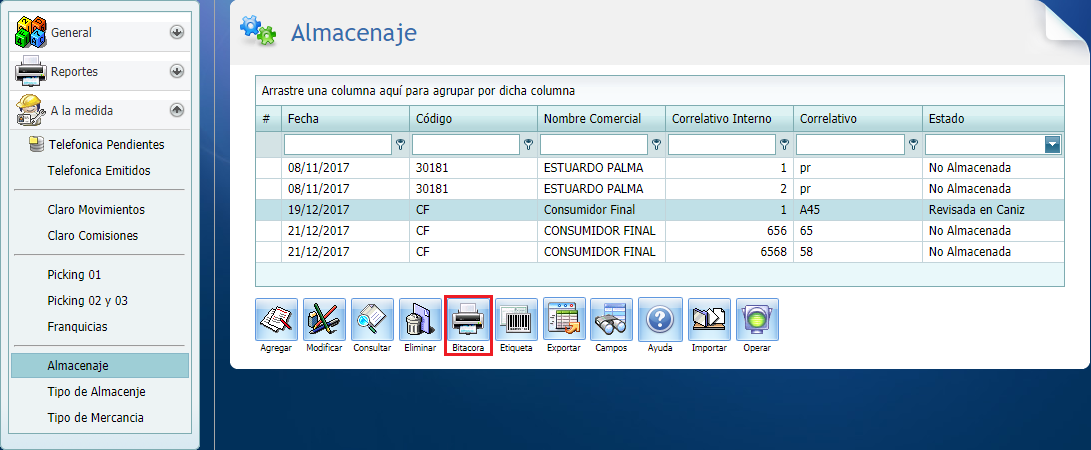Open Telefonica Pendientes menu item
1091x450 pixels.
tap(105, 144)
